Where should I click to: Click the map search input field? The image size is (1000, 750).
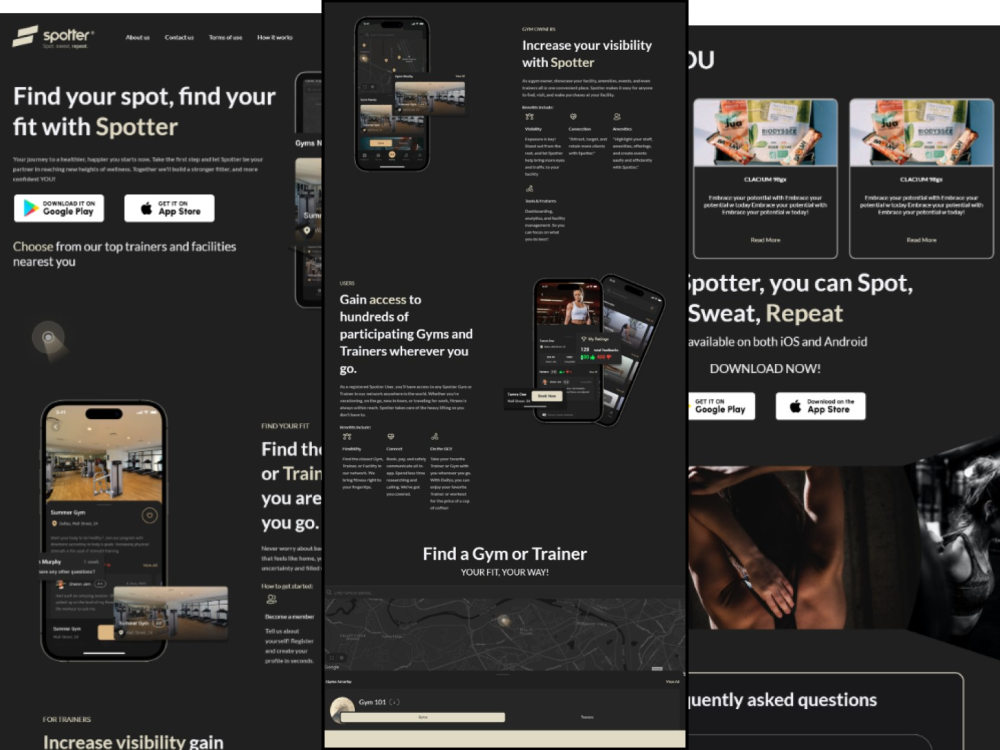(504, 592)
